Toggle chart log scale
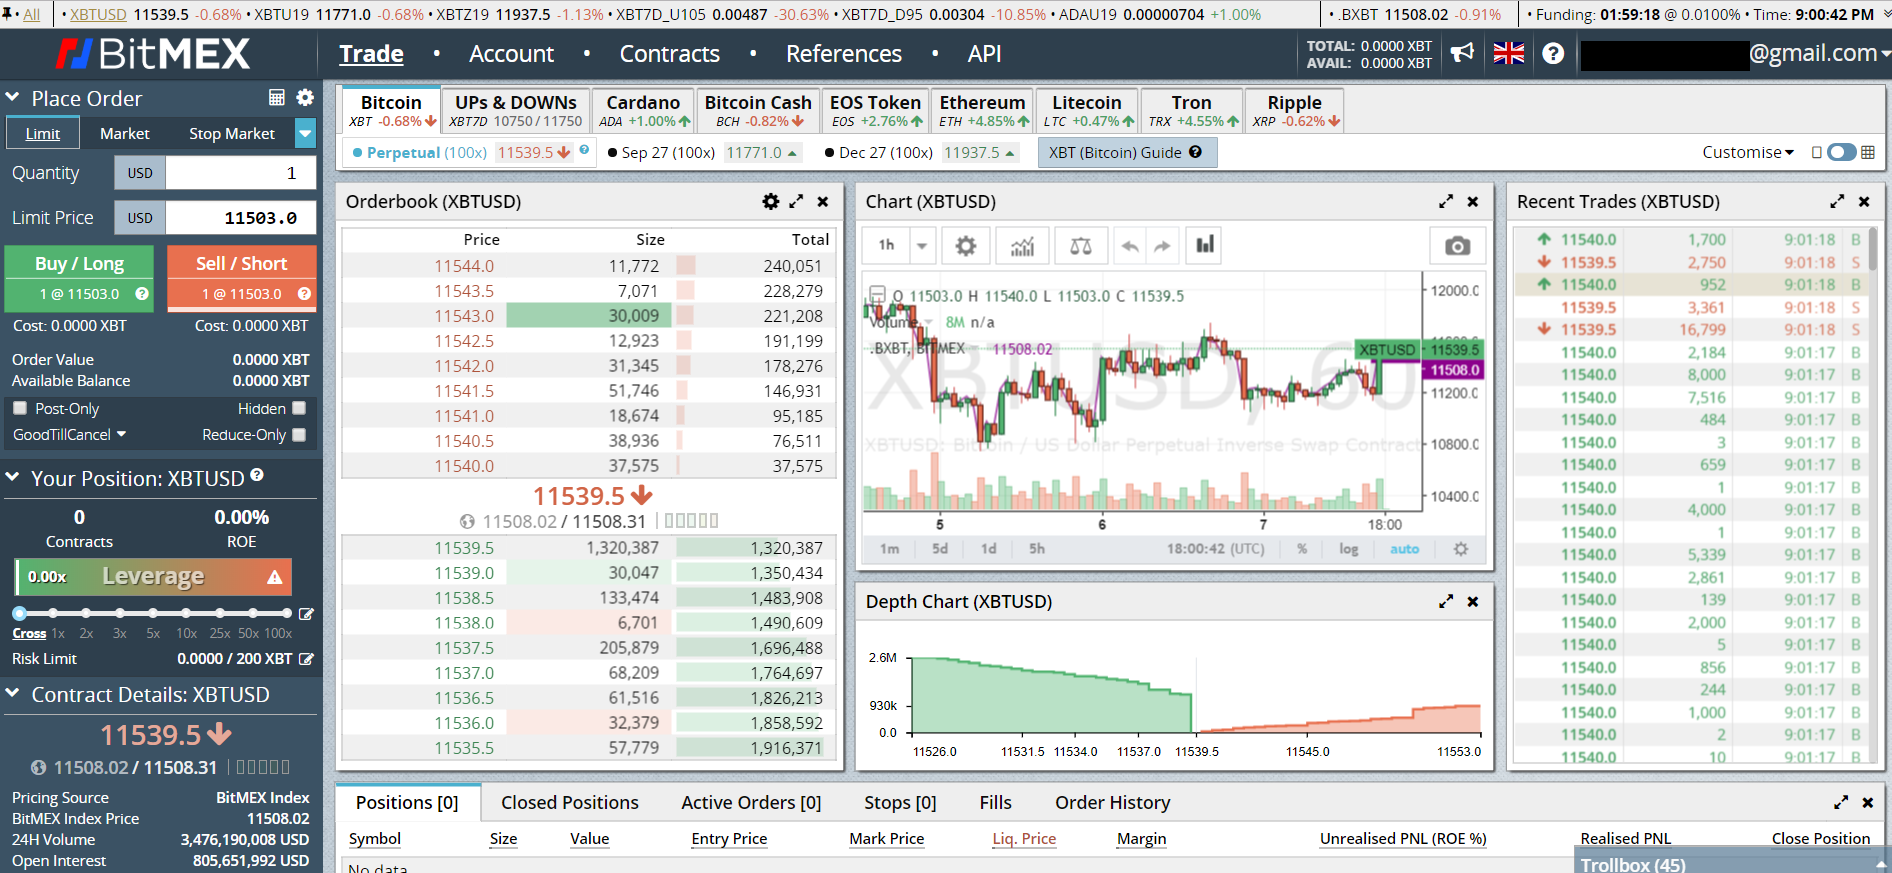The height and width of the screenshot is (873, 1892). pos(1348,549)
